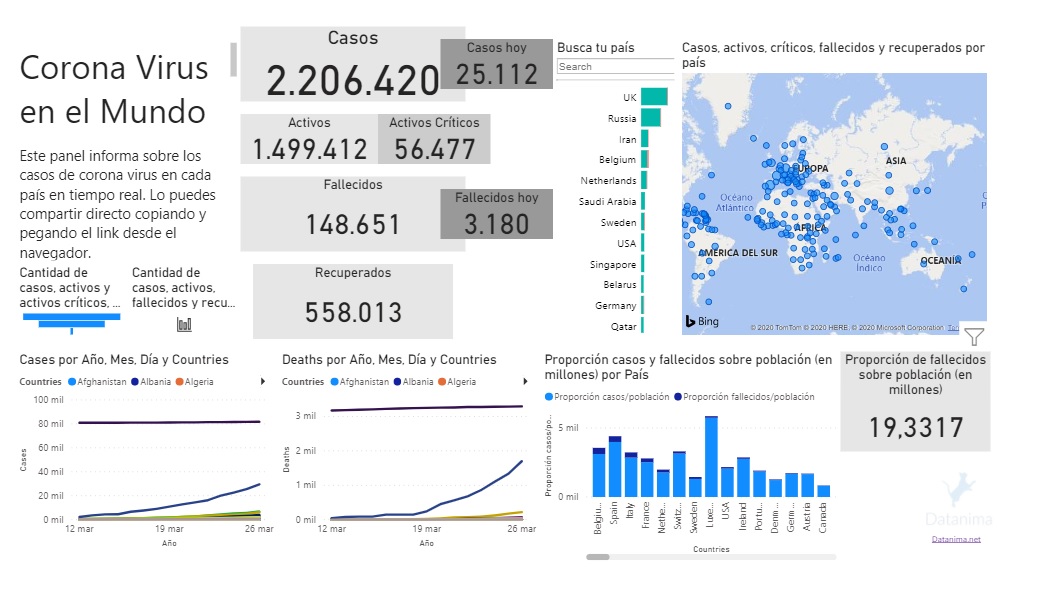The image size is (1043, 614).
Task: Open the Datanima.net link
Action: point(956,539)
